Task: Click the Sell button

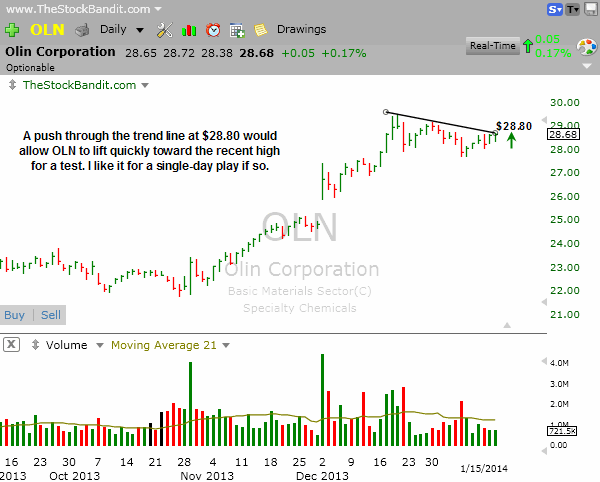Action: pyautogui.click(x=51, y=315)
